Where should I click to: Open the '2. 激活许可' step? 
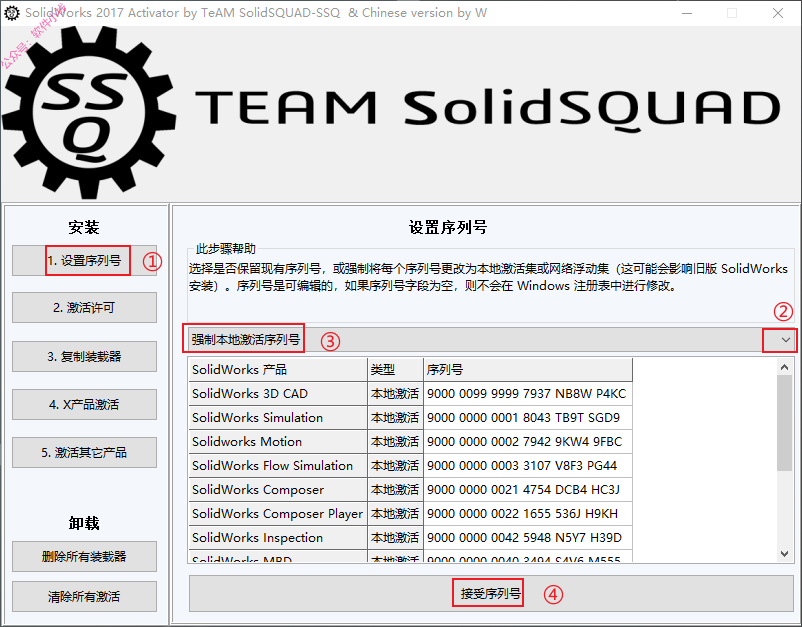pos(84,307)
